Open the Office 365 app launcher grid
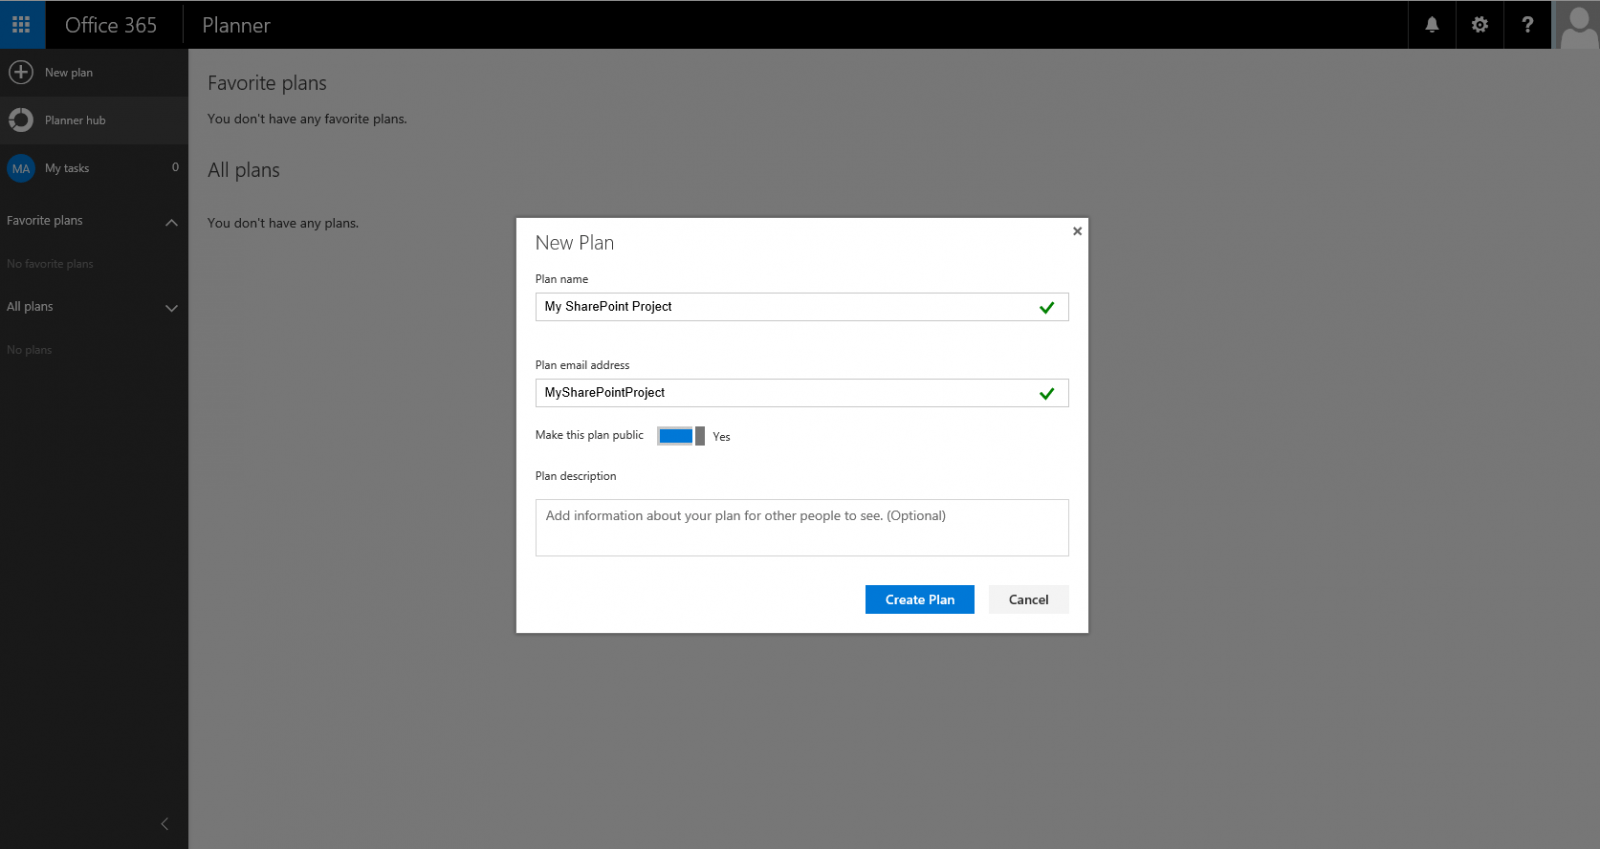 click(22, 24)
